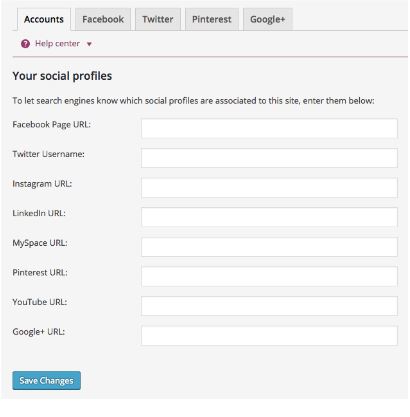Click the Help center question mark icon
The width and height of the screenshot is (410, 417).
tap(25, 44)
